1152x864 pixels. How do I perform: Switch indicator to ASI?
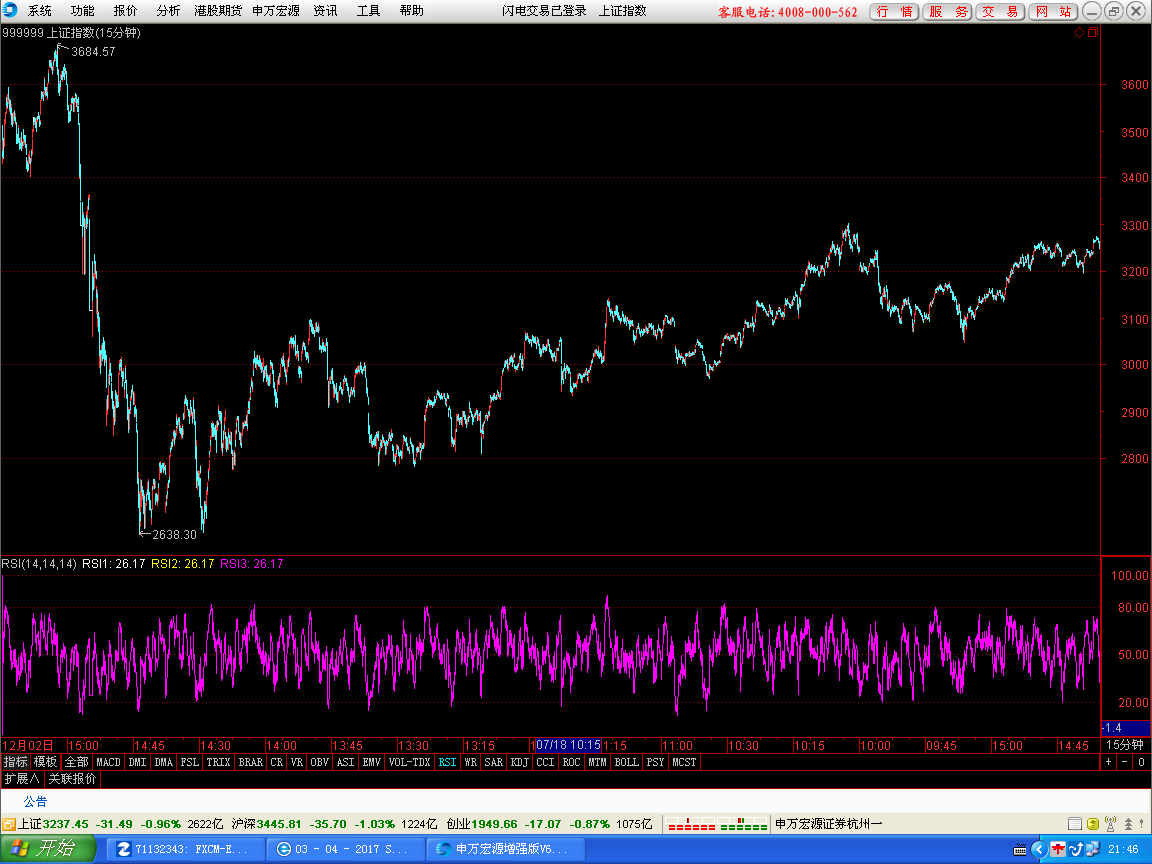(x=345, y=762)
